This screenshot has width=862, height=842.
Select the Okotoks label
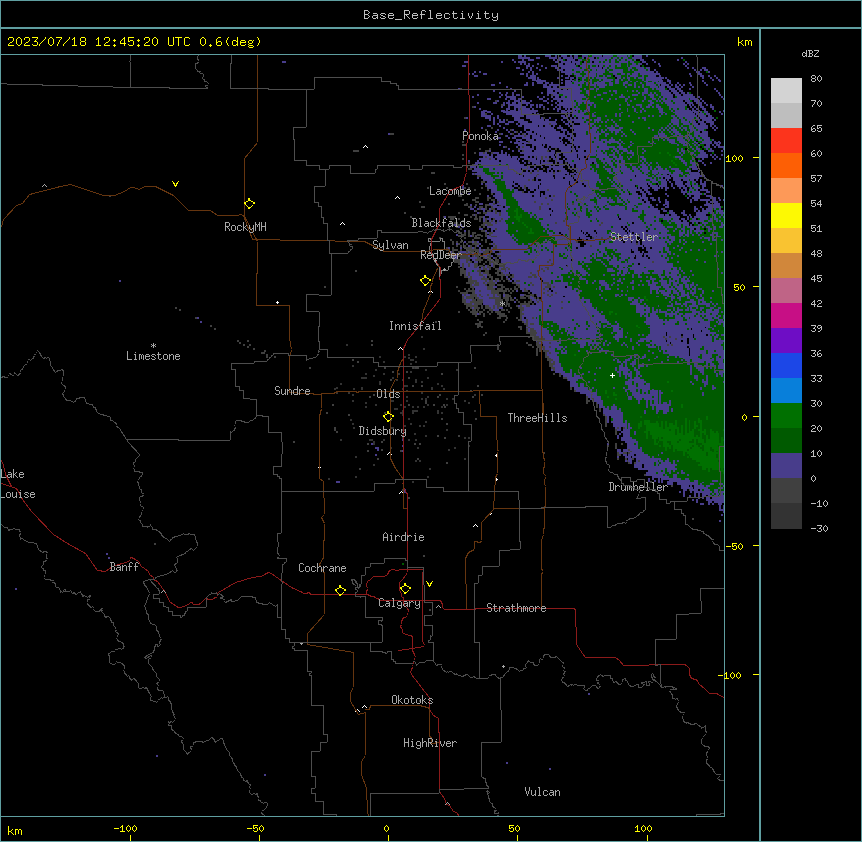point(412,700)
